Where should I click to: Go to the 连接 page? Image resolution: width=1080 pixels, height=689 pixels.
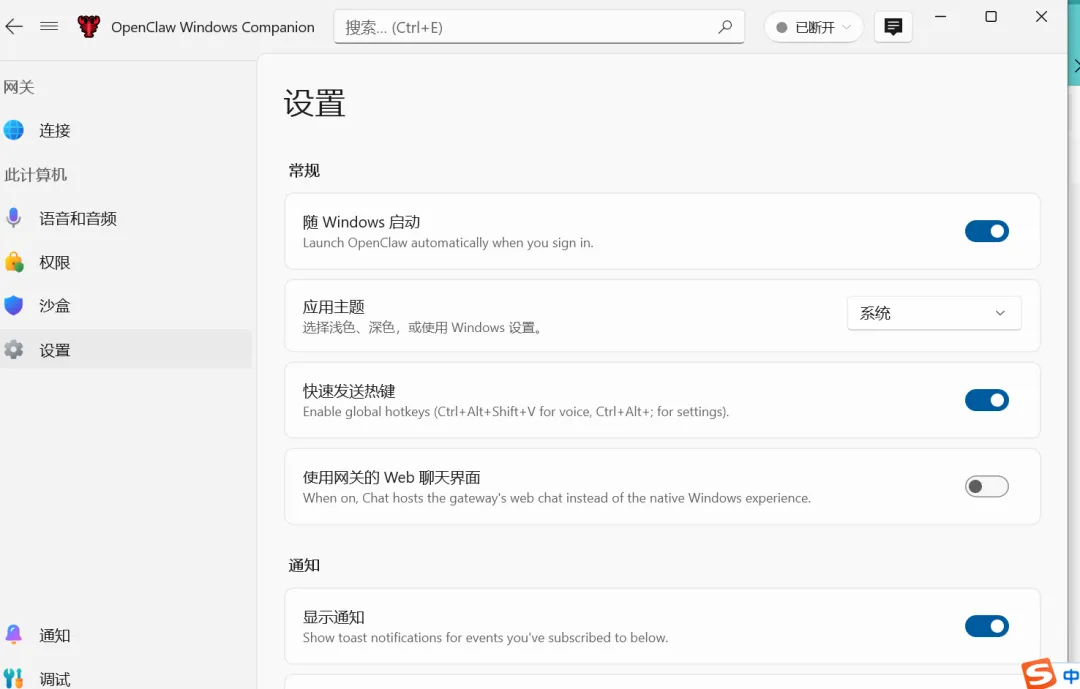126,130
